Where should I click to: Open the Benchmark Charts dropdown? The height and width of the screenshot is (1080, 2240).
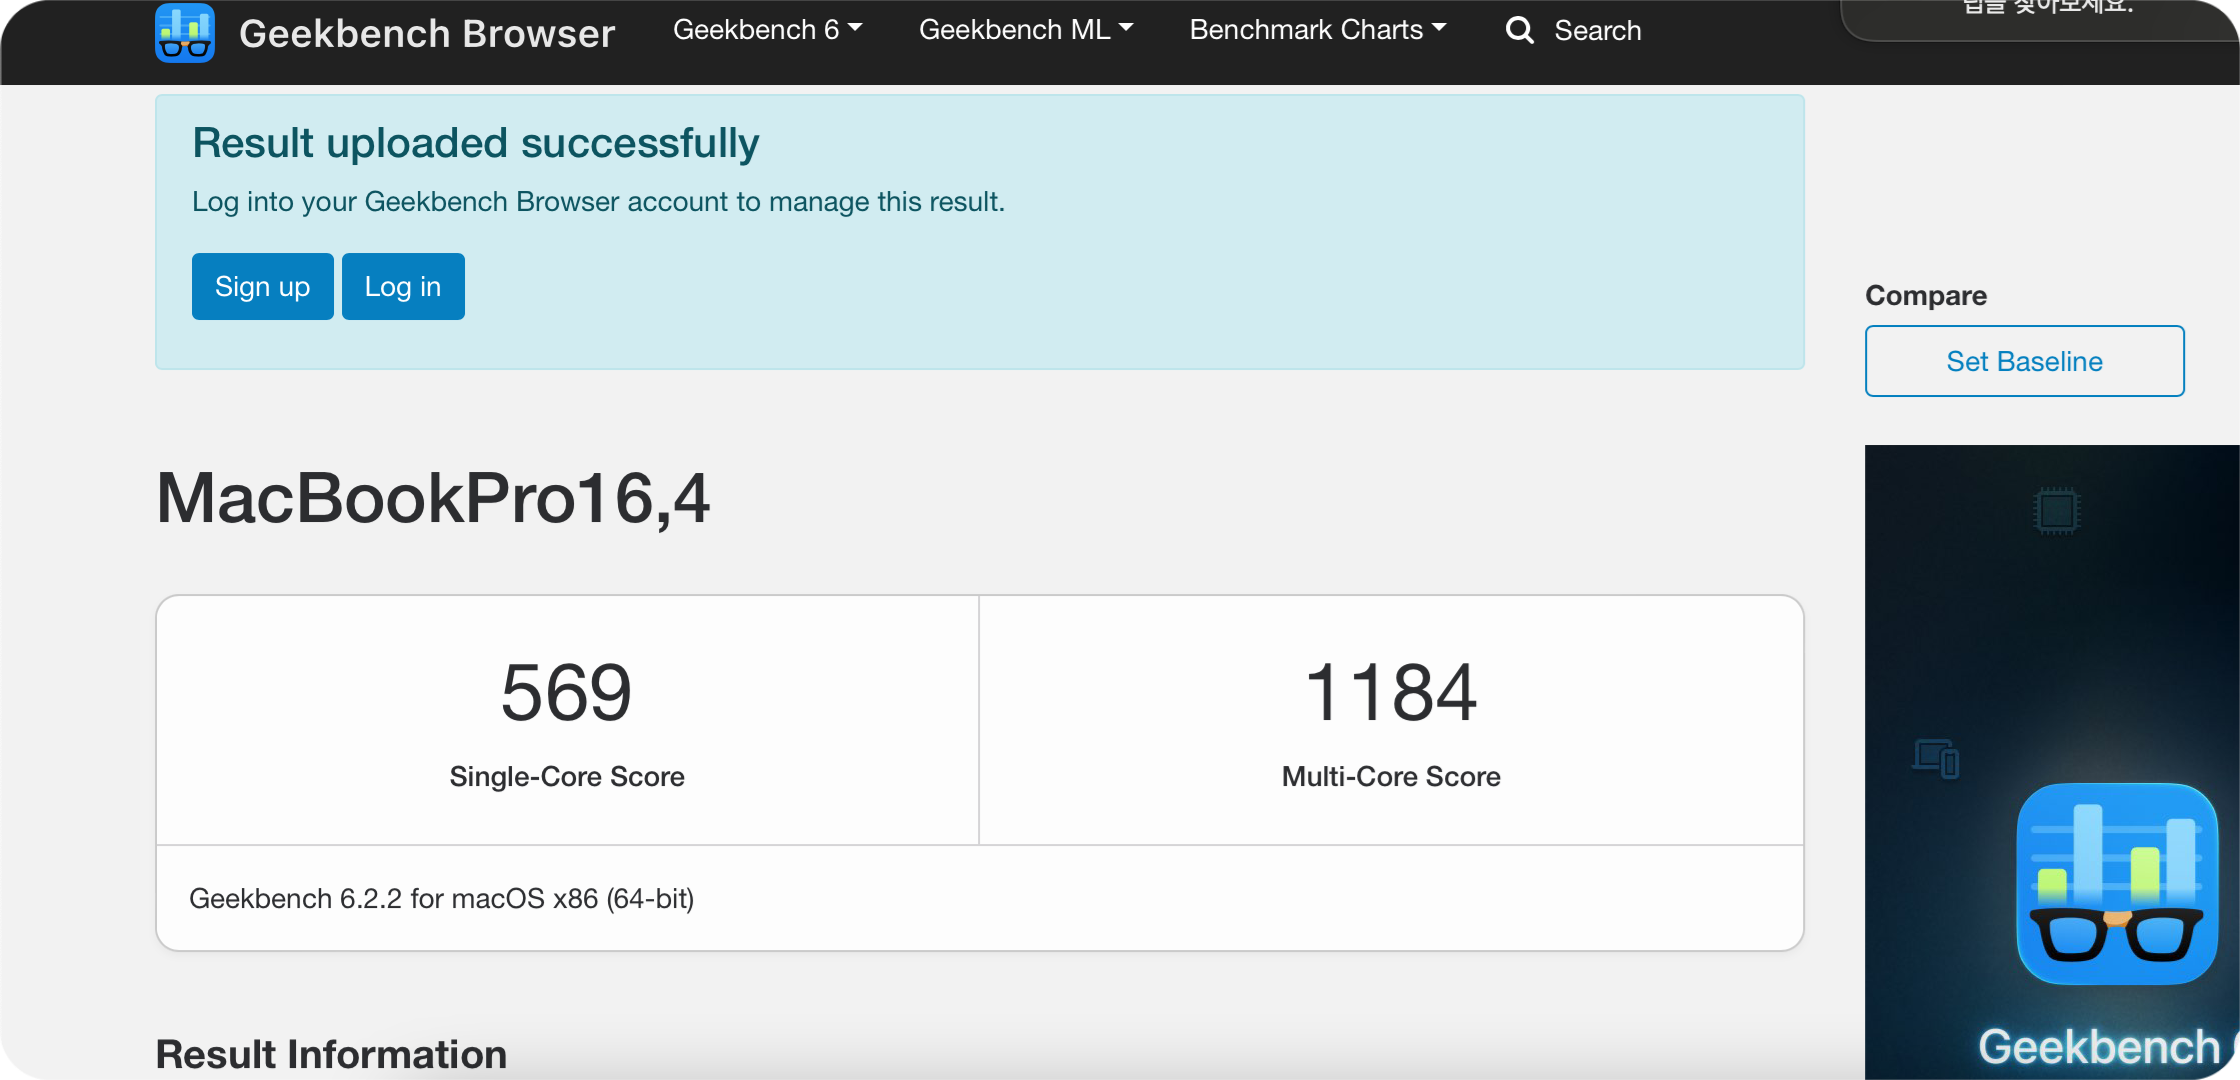(1318, 30)
